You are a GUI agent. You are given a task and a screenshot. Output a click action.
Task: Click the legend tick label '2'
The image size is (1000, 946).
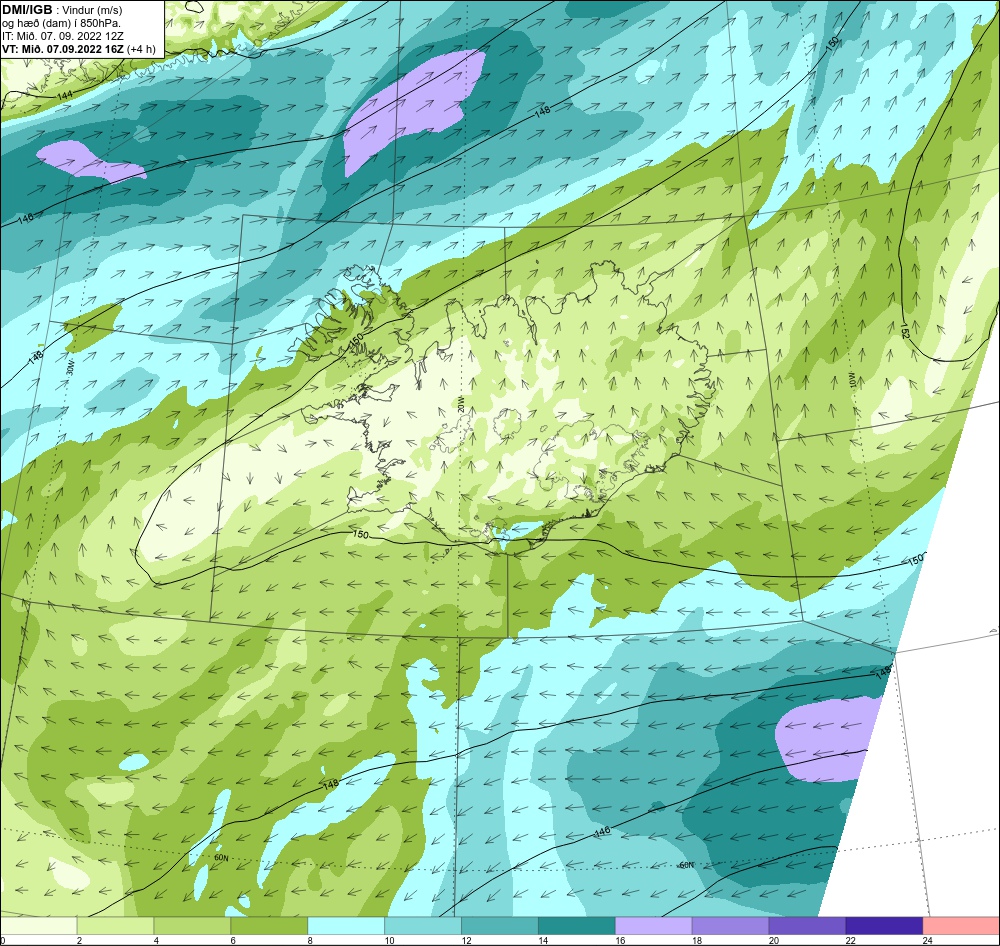tap(80, 940)
